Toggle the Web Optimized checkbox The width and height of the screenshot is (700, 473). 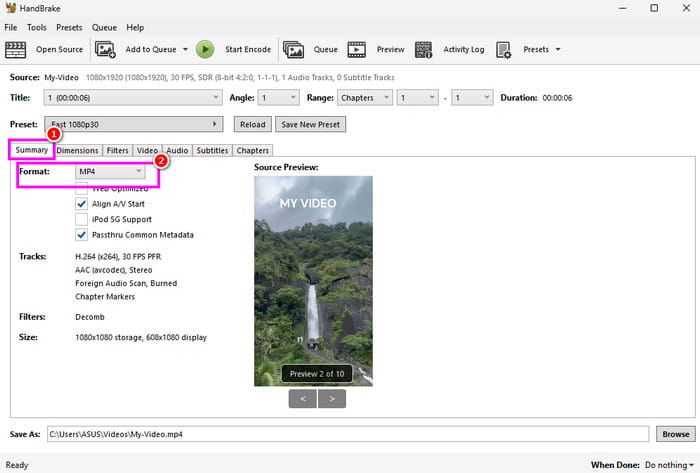point(81,189)
